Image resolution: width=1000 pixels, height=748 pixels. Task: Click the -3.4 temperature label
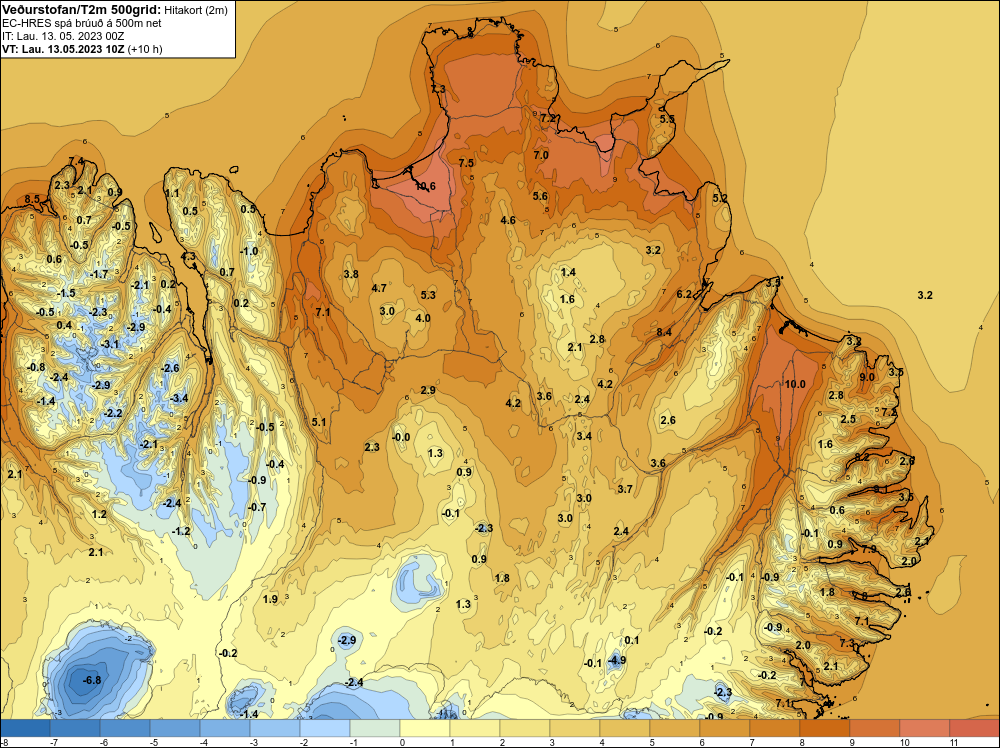[x=179, y=398]
